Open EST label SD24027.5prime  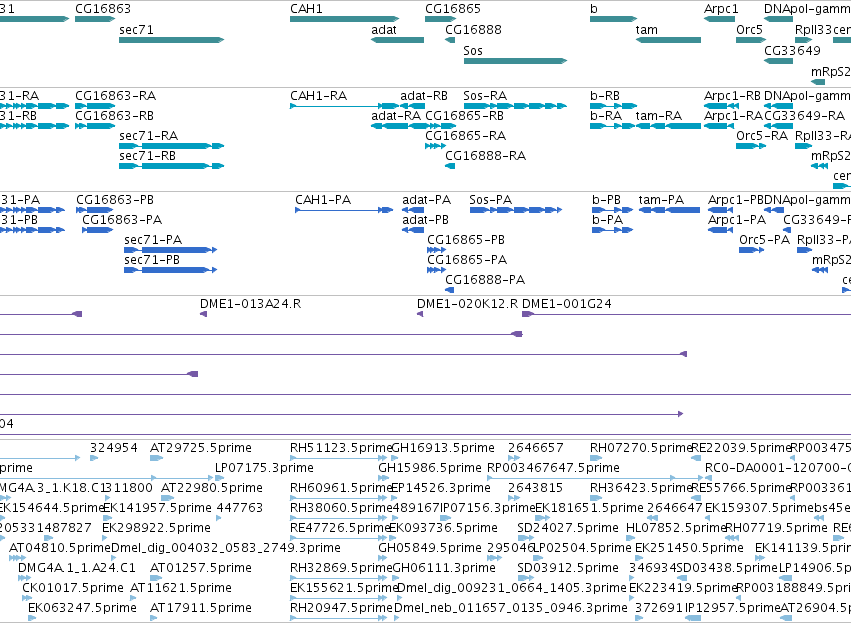(x=568, y=529)
